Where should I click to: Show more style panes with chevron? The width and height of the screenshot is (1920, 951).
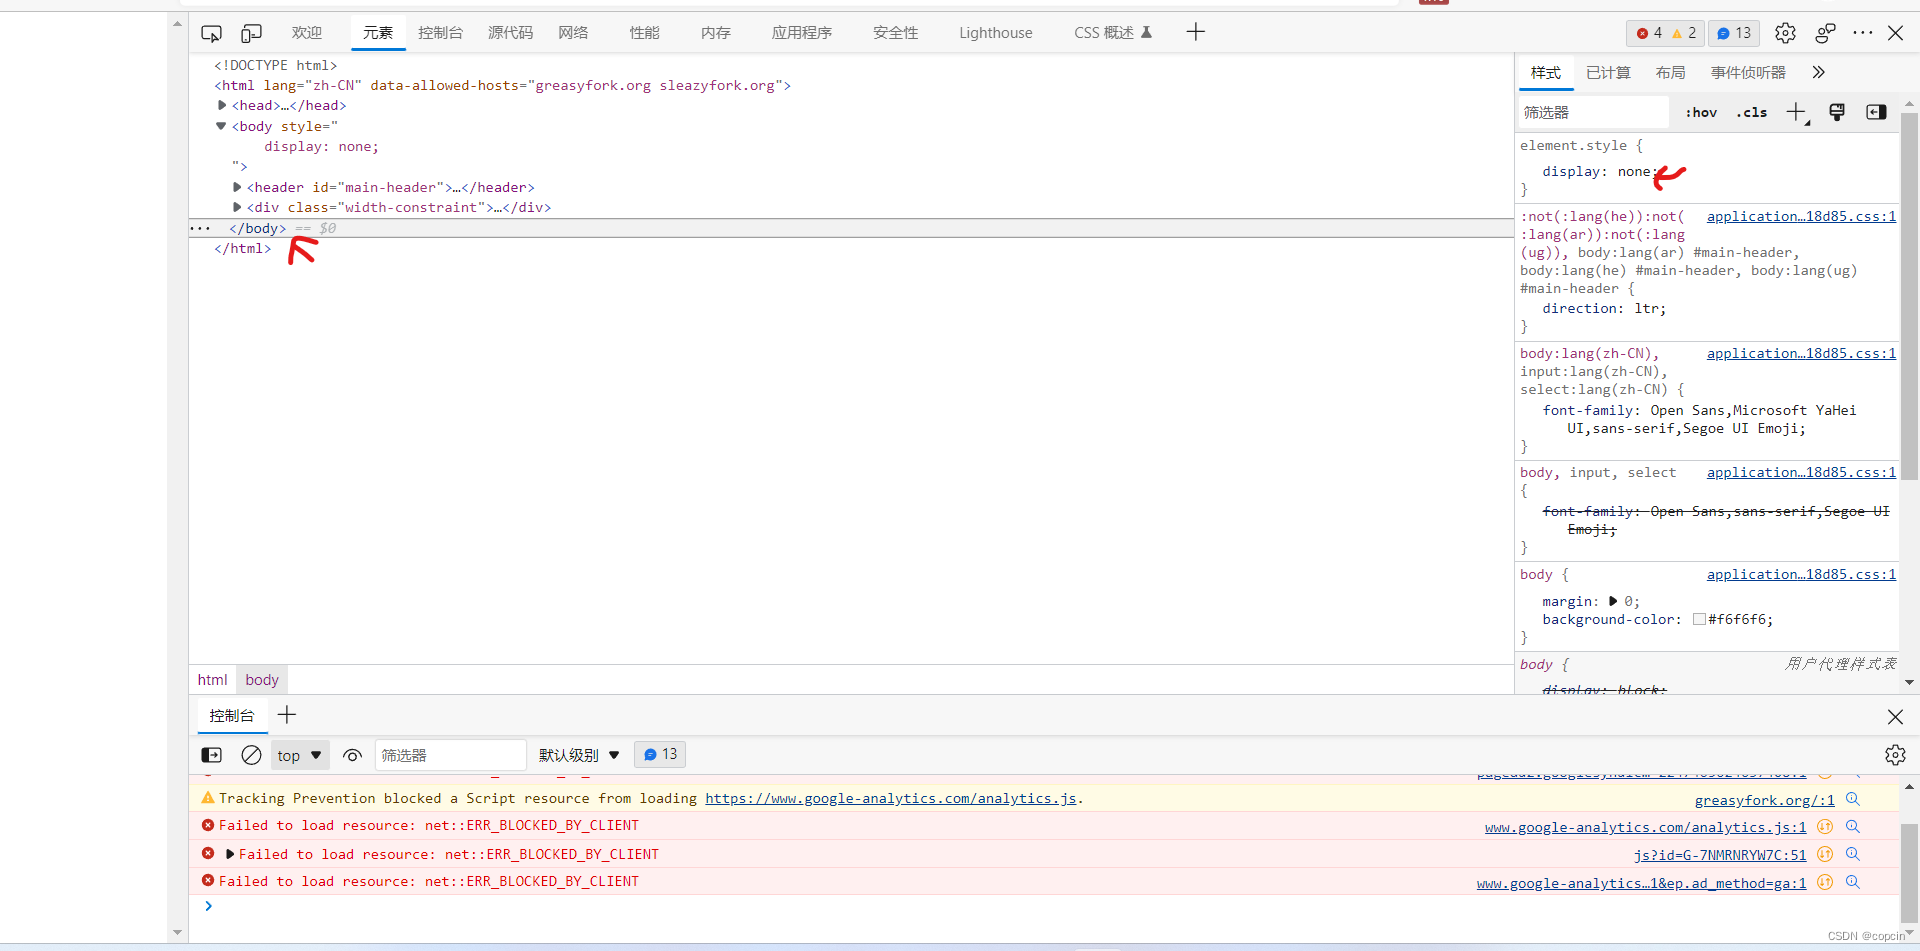(x=1818, y=72)
